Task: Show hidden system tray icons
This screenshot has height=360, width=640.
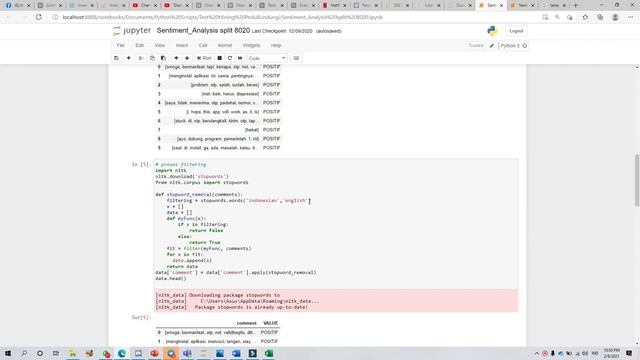Action: (x=536, y=353)
